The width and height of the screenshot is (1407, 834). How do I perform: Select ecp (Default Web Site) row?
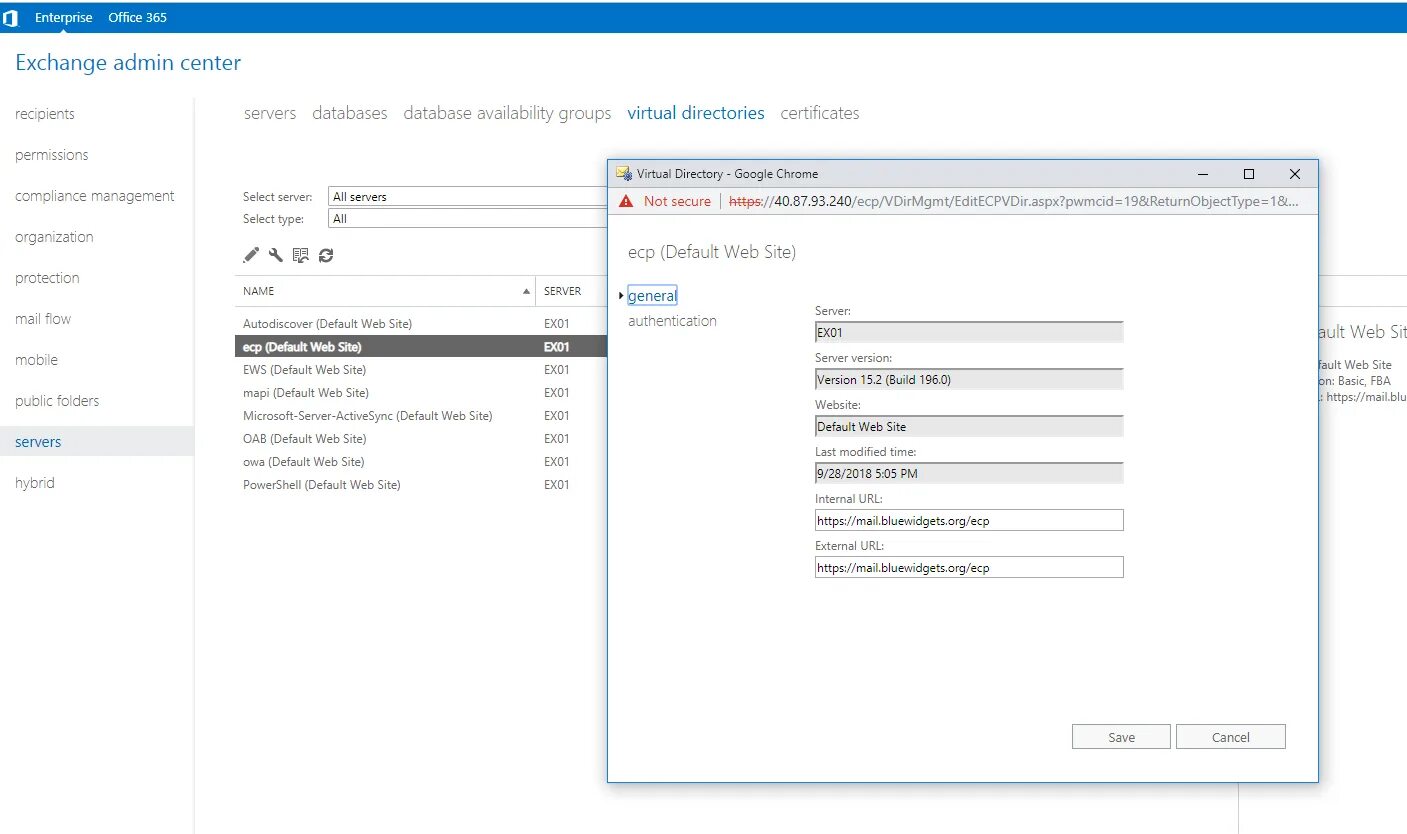(x=421, y=347)
